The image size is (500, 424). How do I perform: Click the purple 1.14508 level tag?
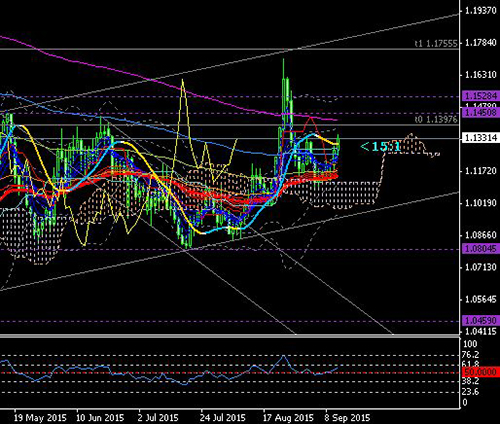click(480, 112)
